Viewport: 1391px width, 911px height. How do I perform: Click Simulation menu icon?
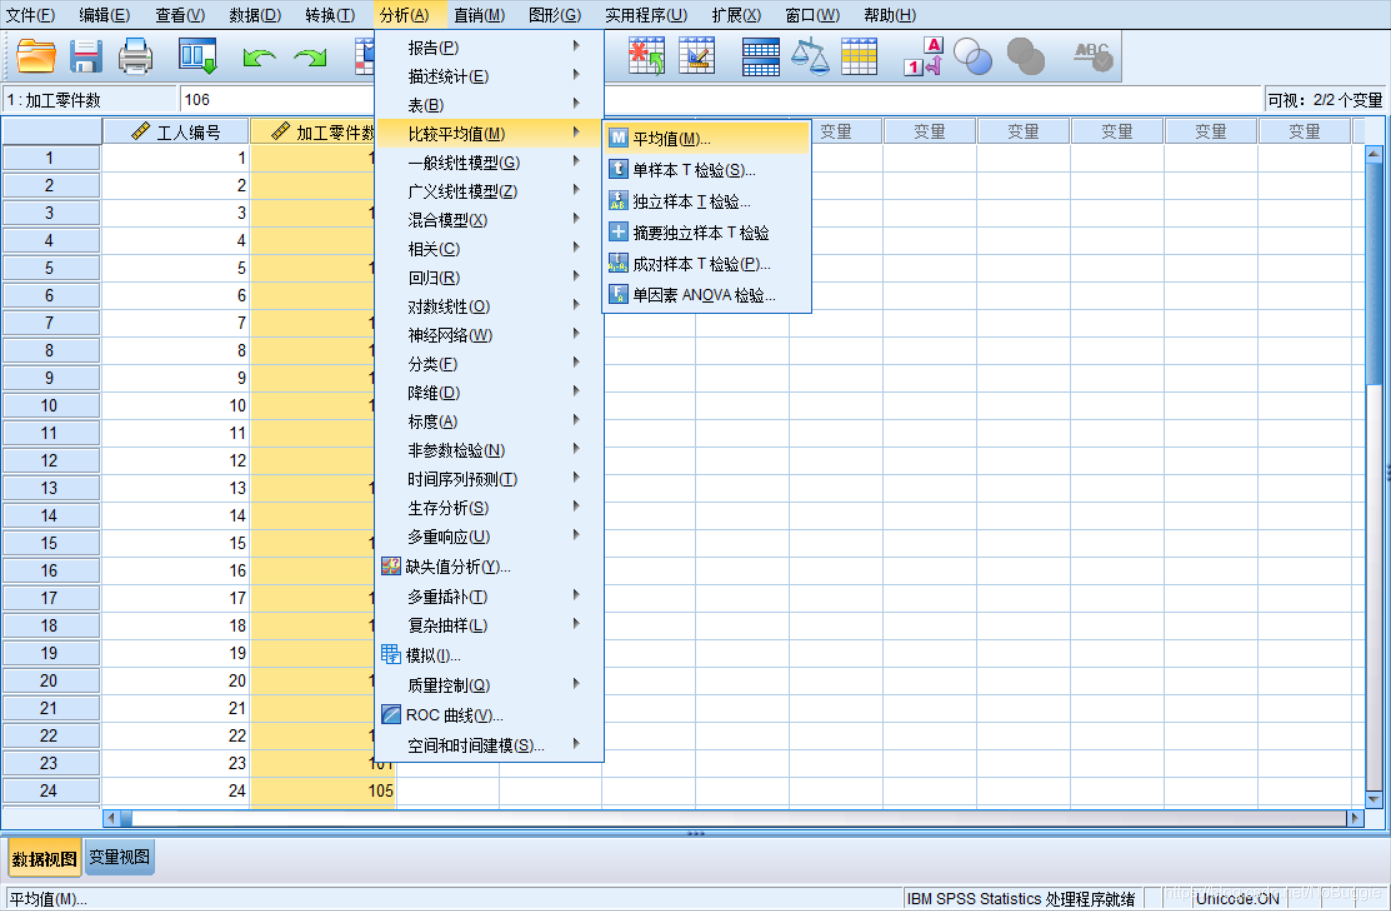pyautogui.click(x=391, y=655)
